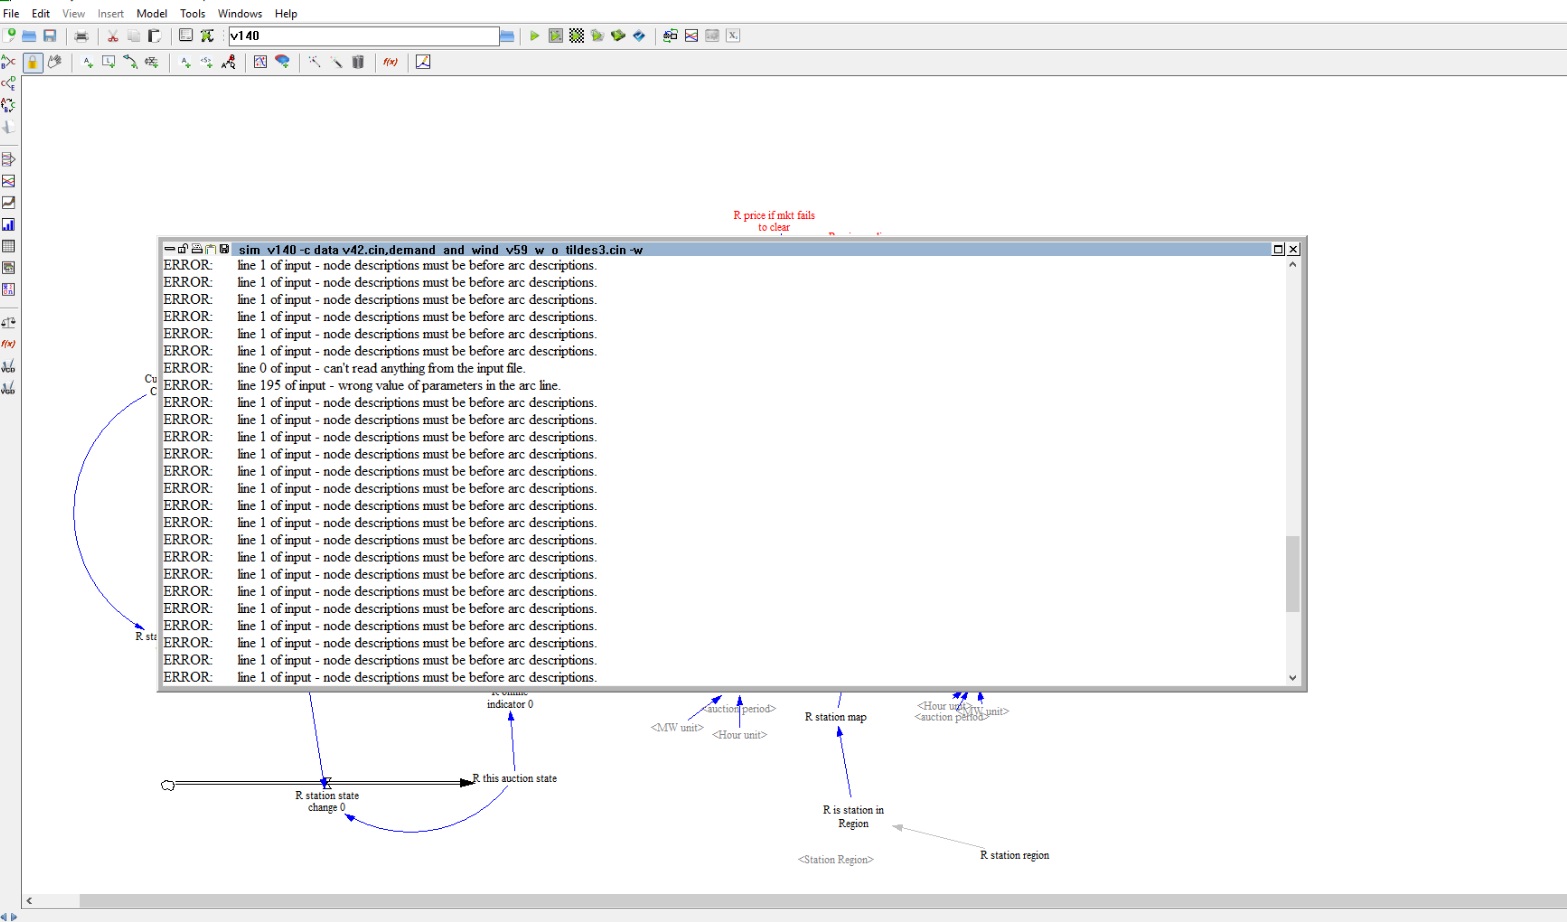1567x922 pixels.
Task: Select the Arrow sketch tool
Action: (130, 62)
